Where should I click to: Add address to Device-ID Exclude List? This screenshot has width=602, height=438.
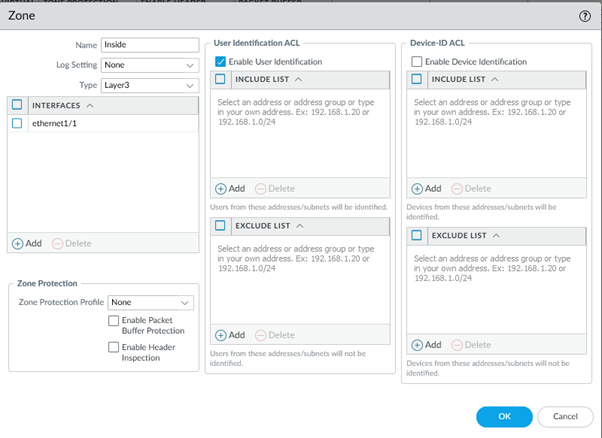click(x=426, y=345)
